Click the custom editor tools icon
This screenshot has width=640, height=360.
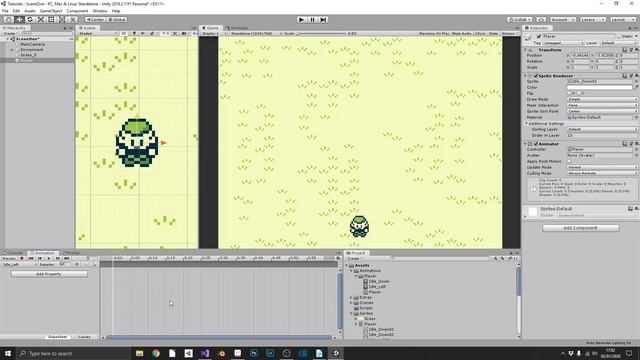pyautogui.click(x=72, y=19)
